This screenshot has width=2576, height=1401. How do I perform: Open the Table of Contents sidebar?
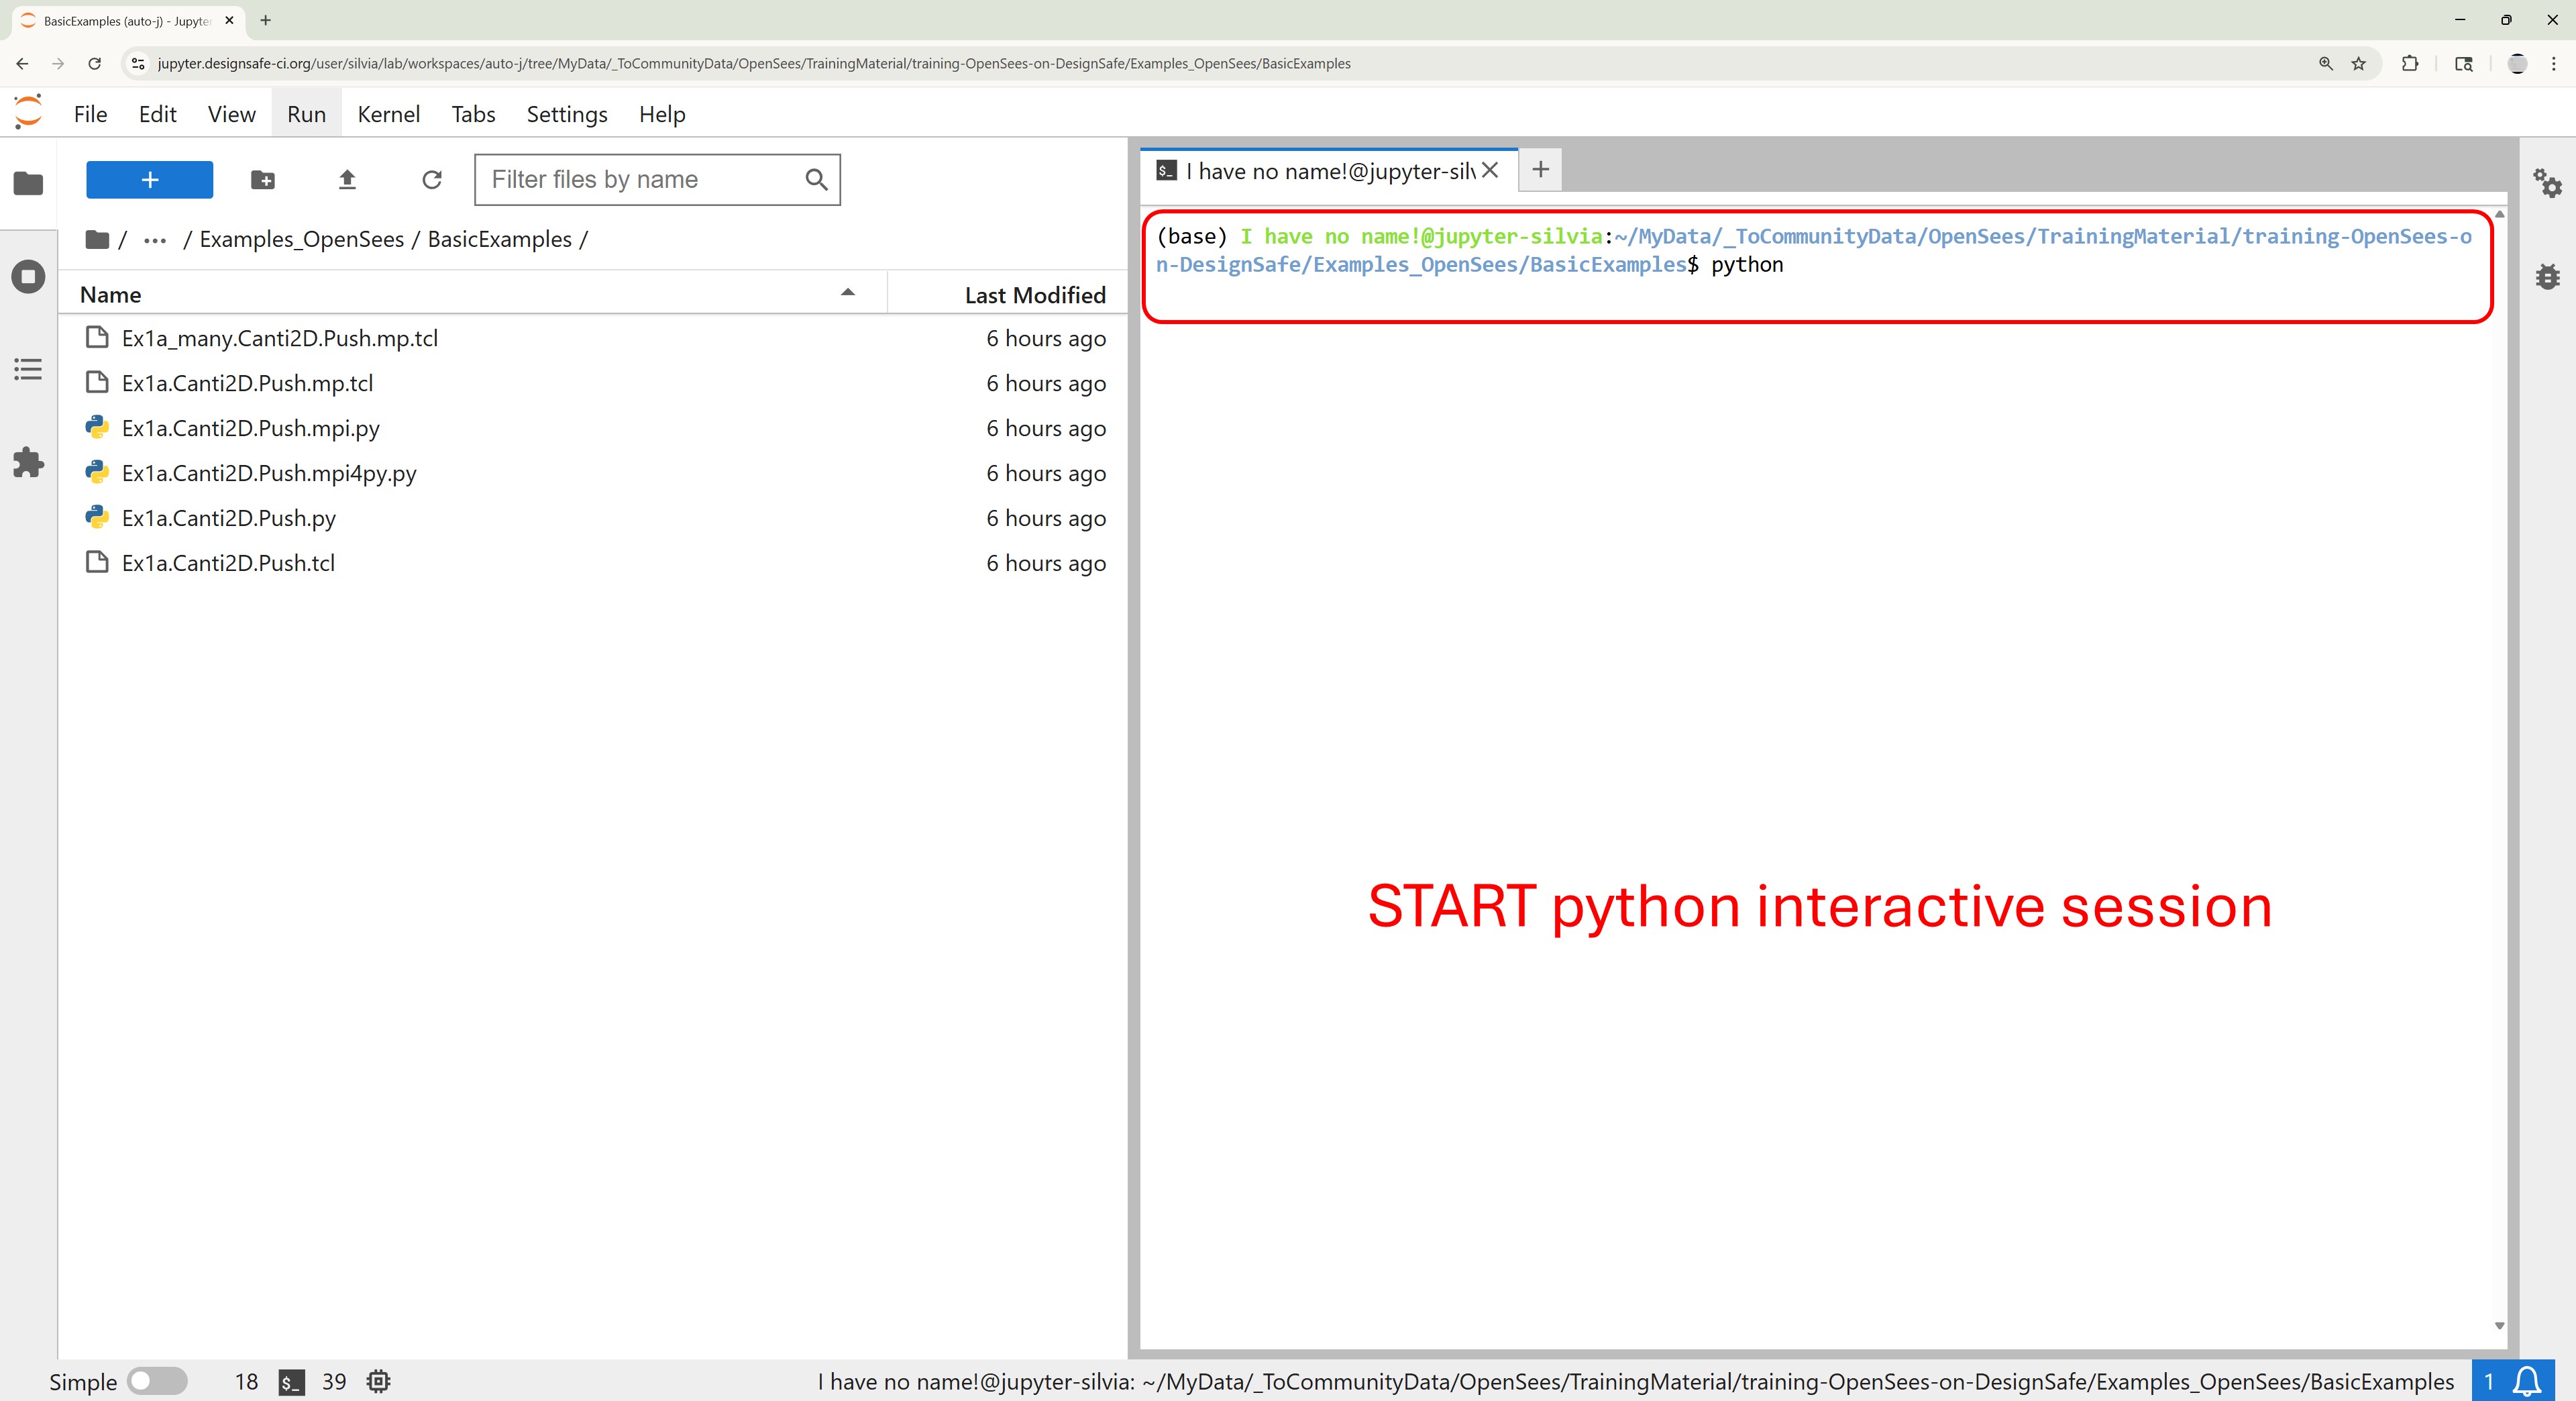(x=28, y=369)
